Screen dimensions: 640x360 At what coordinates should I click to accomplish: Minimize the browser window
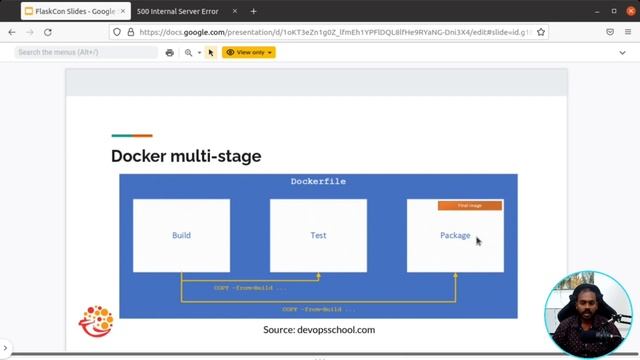(x=597, y=11)
